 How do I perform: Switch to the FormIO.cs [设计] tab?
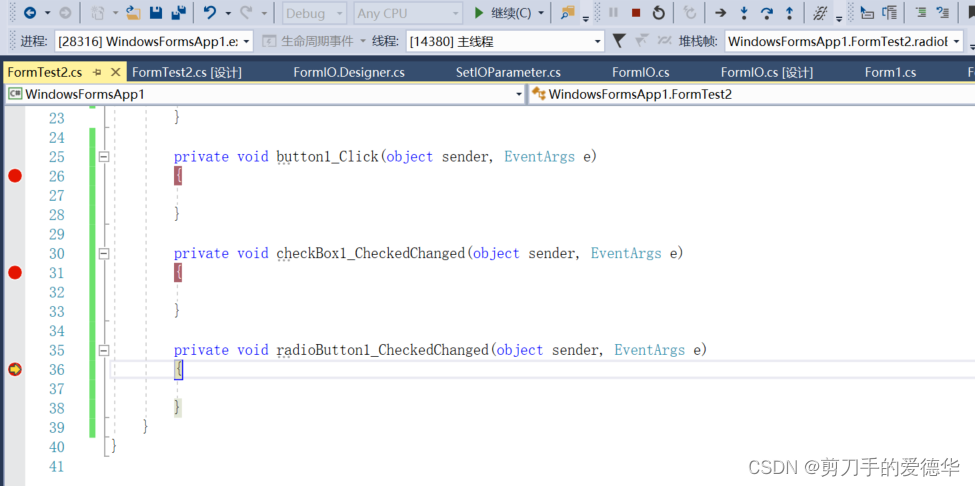tap(767, 73)
